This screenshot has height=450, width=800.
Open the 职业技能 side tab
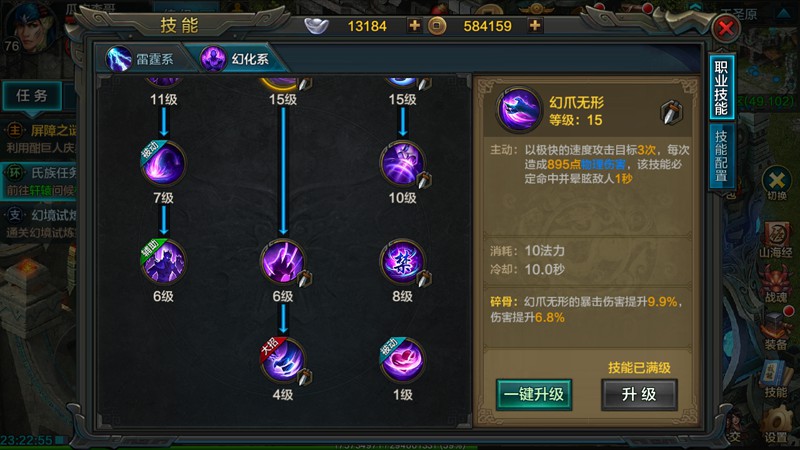pyautogui.click(x=721, y=88)
